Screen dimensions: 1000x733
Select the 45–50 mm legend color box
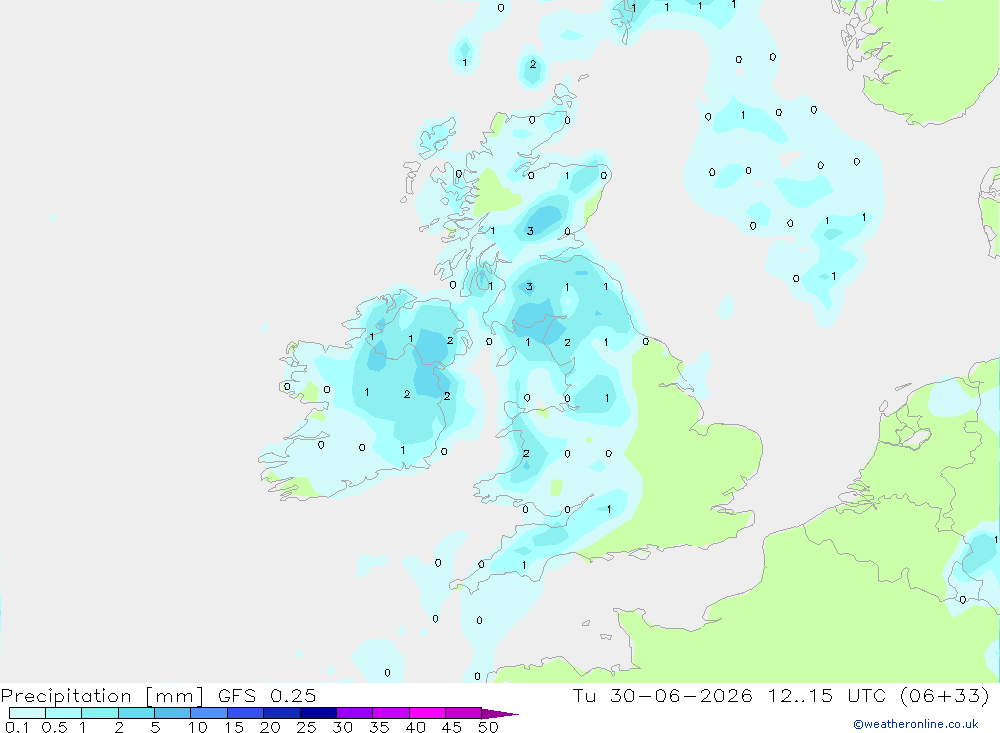464,713
